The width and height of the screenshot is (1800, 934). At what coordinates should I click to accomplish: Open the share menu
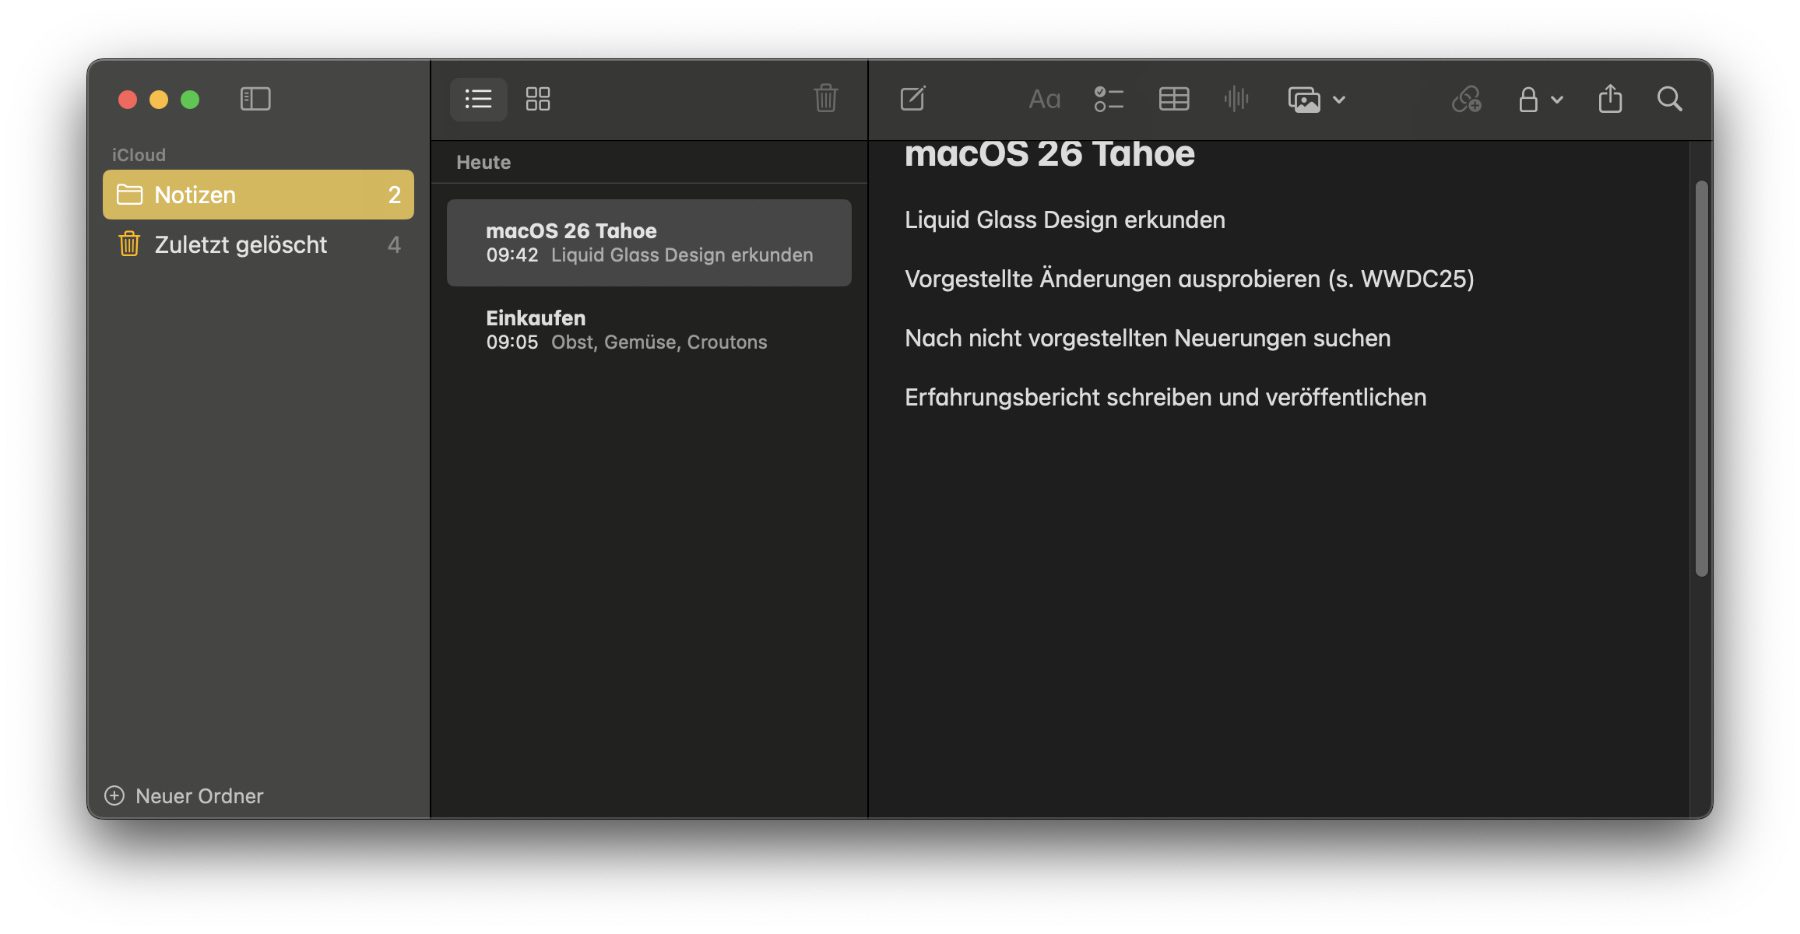click(1610, 99)
